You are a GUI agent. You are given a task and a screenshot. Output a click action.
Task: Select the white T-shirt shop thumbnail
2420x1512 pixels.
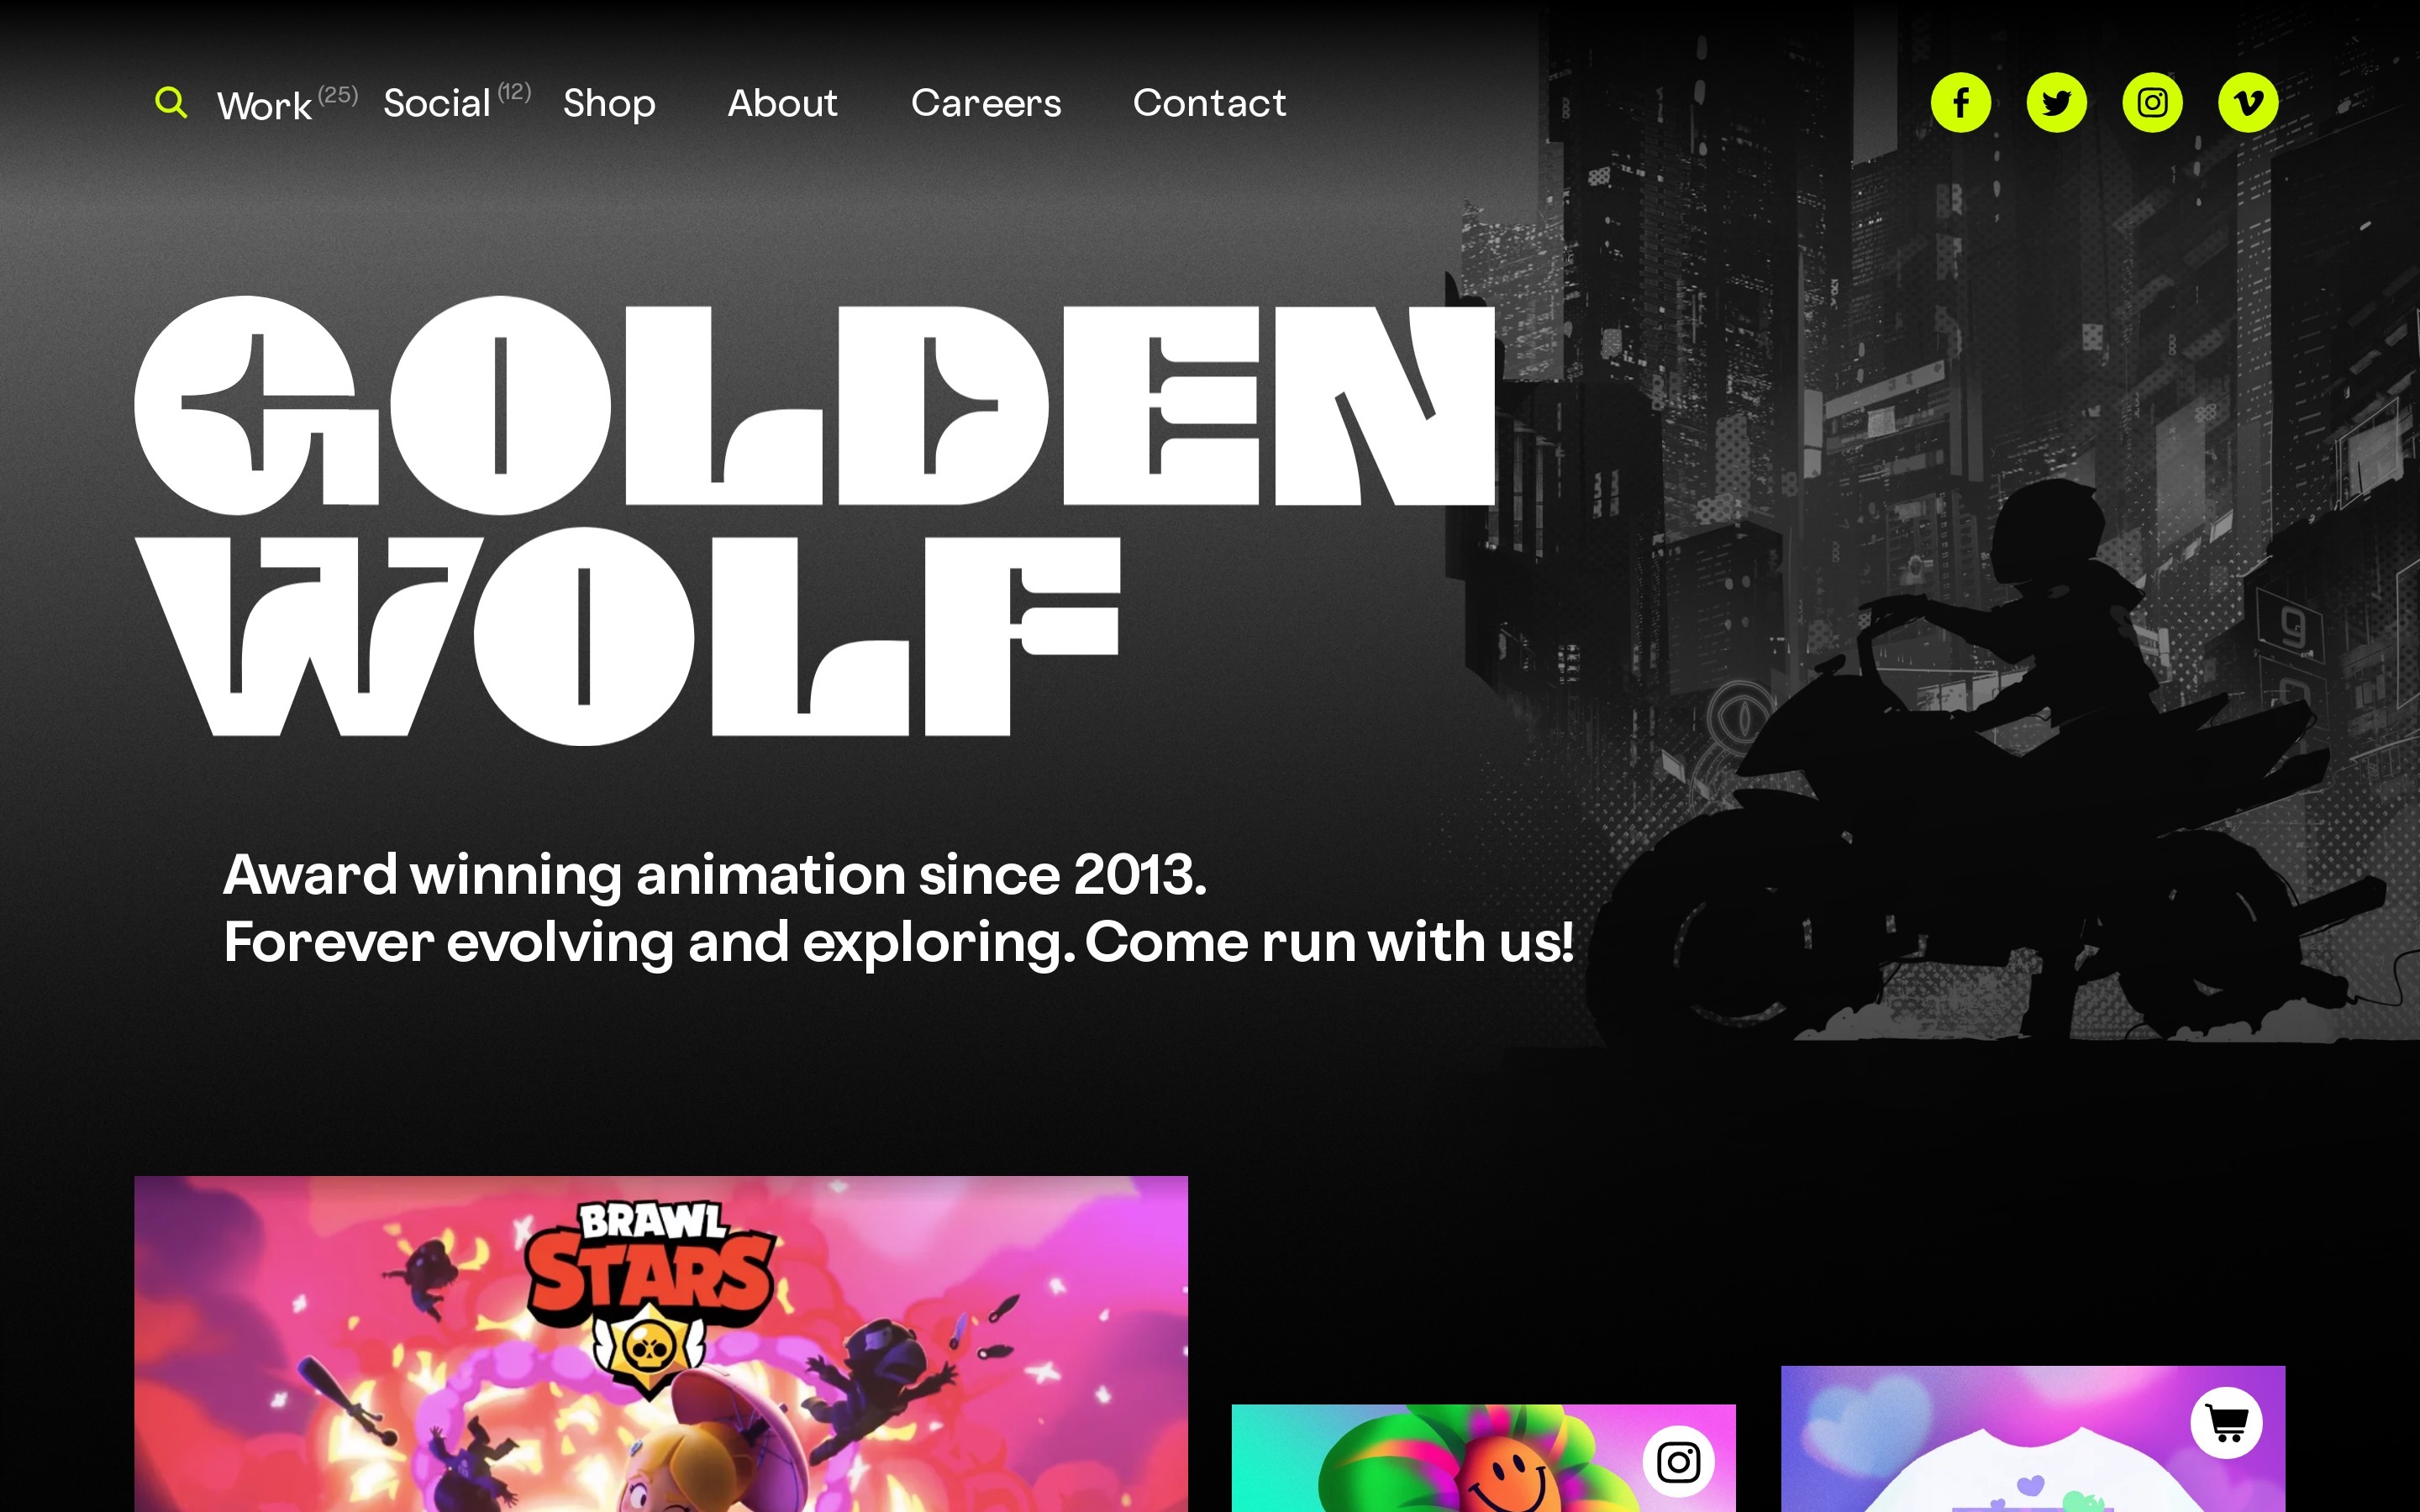[x=2033, y=1439]
